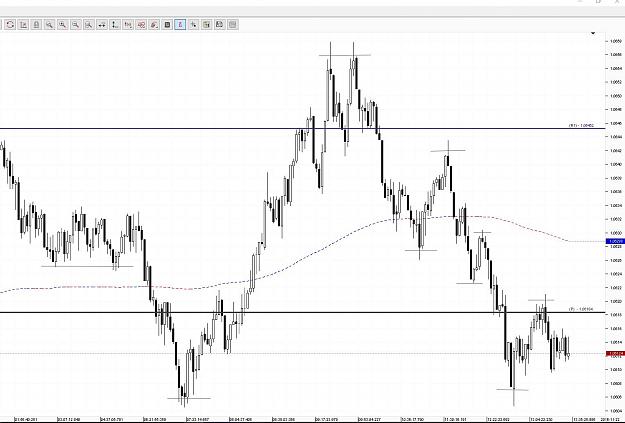Click the last gray grid toolbar icon
Viewport: 625px width, 423px height.
[x=233, y=25]
